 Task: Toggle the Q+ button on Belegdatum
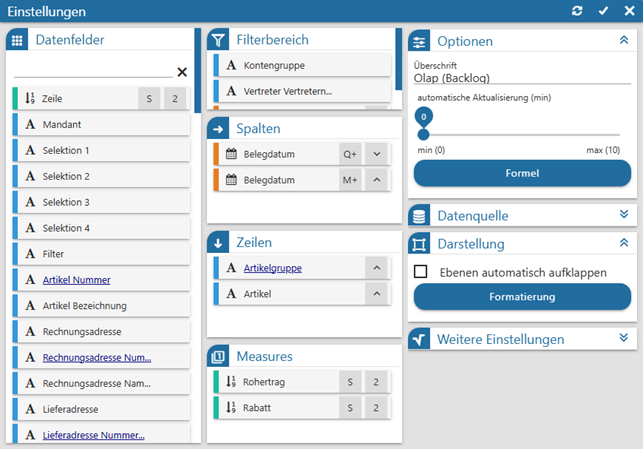[x=350, y=154]
